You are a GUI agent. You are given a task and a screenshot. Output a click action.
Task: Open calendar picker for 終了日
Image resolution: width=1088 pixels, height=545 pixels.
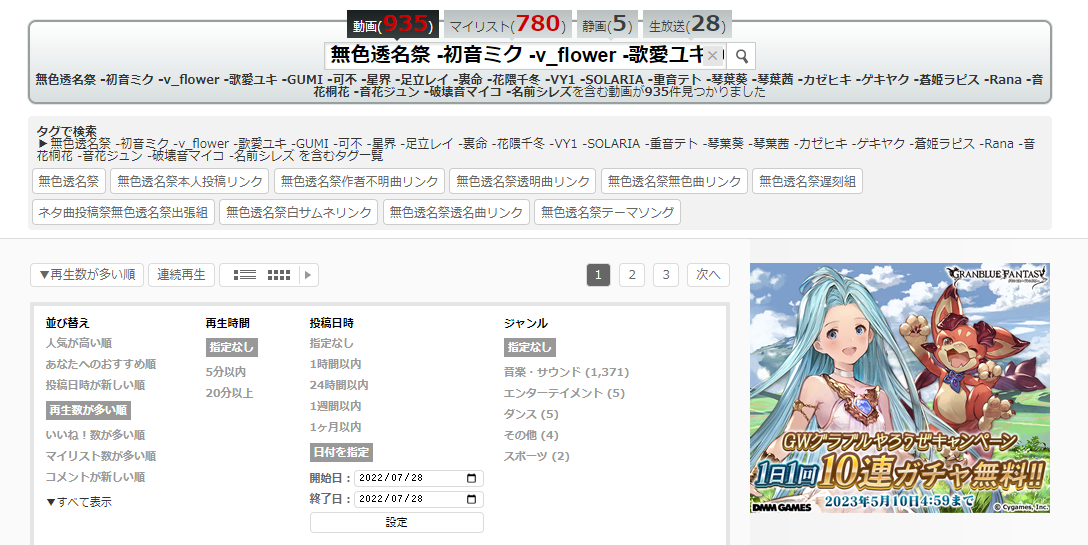[471, 499]
